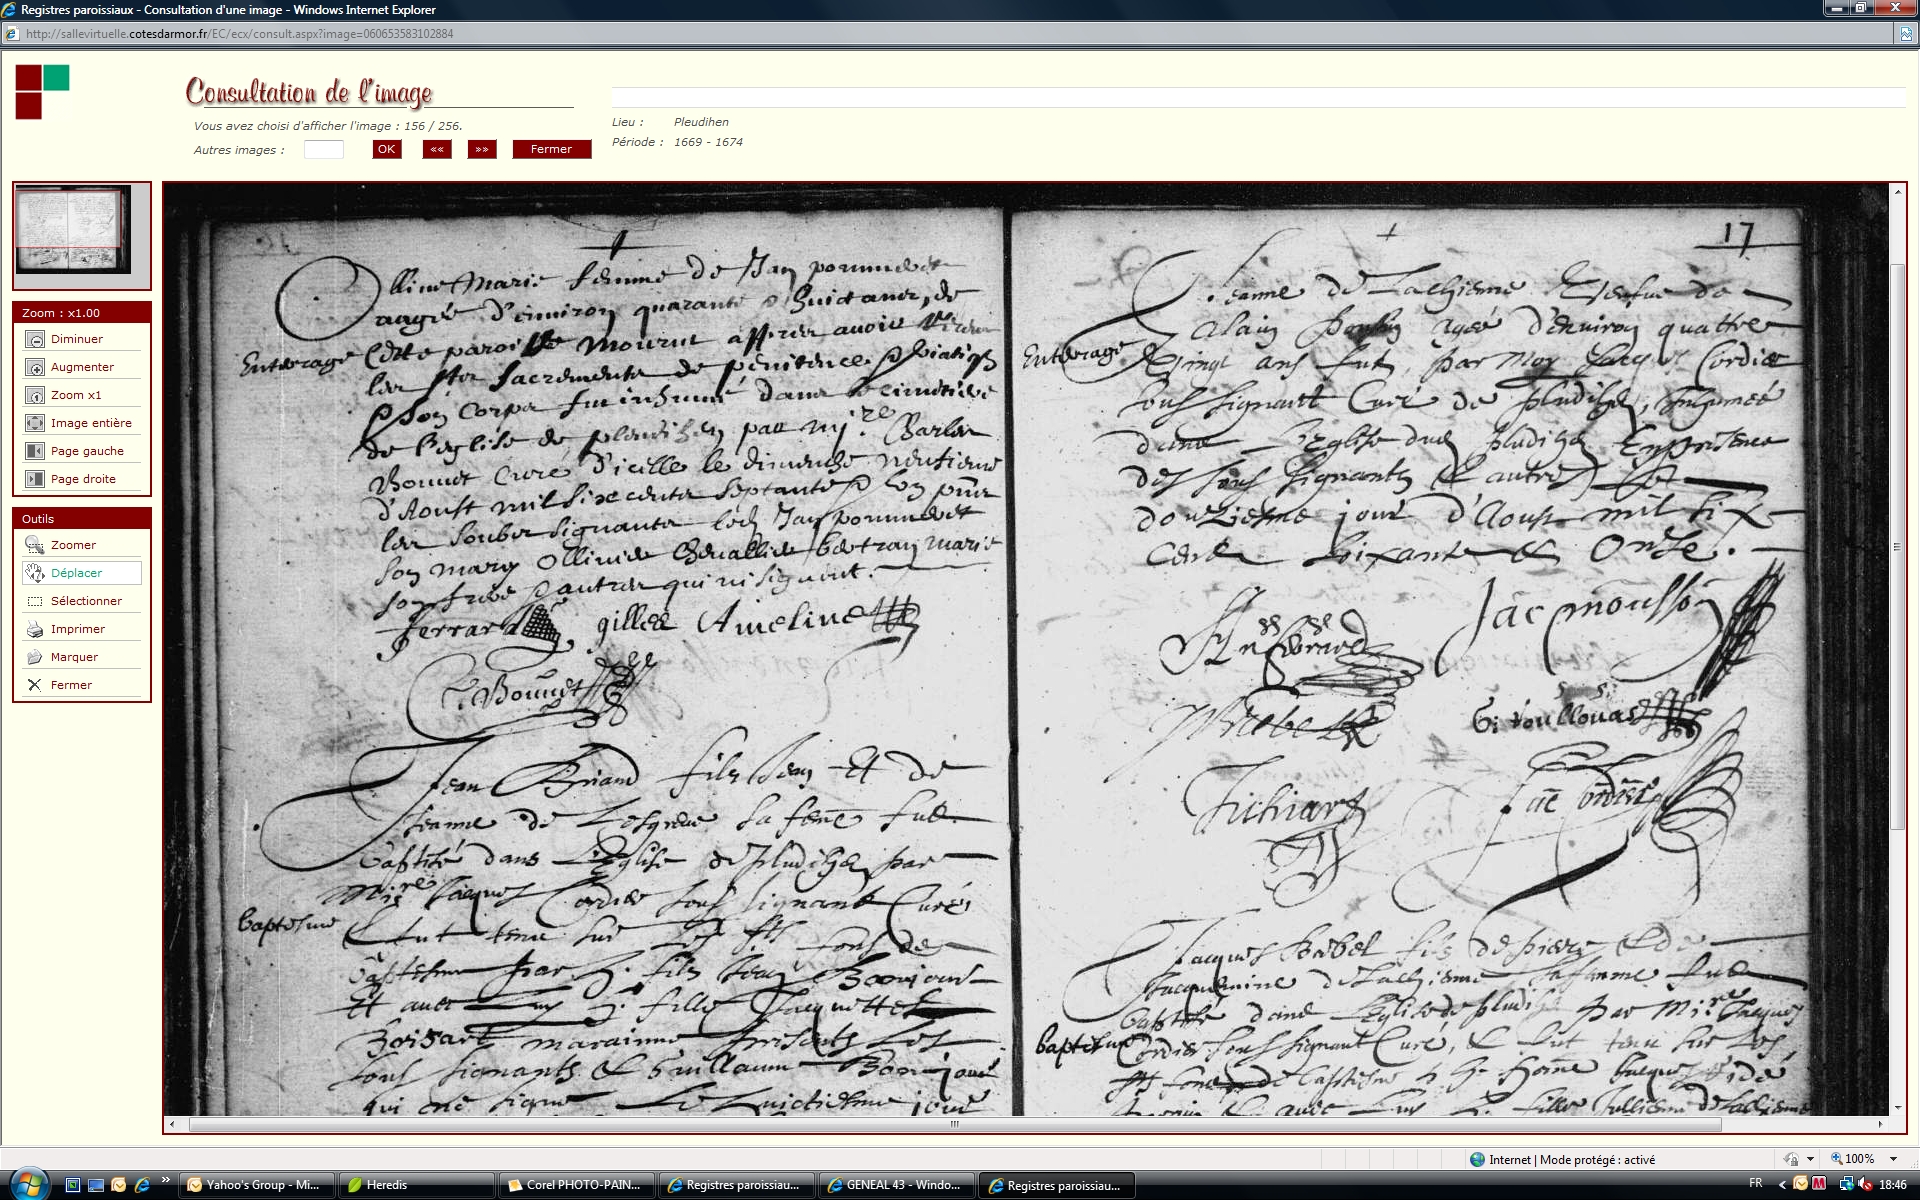Screen dimensions: 1920x1200
Task: Show the Image entière full view
Action: pos(35,423)
